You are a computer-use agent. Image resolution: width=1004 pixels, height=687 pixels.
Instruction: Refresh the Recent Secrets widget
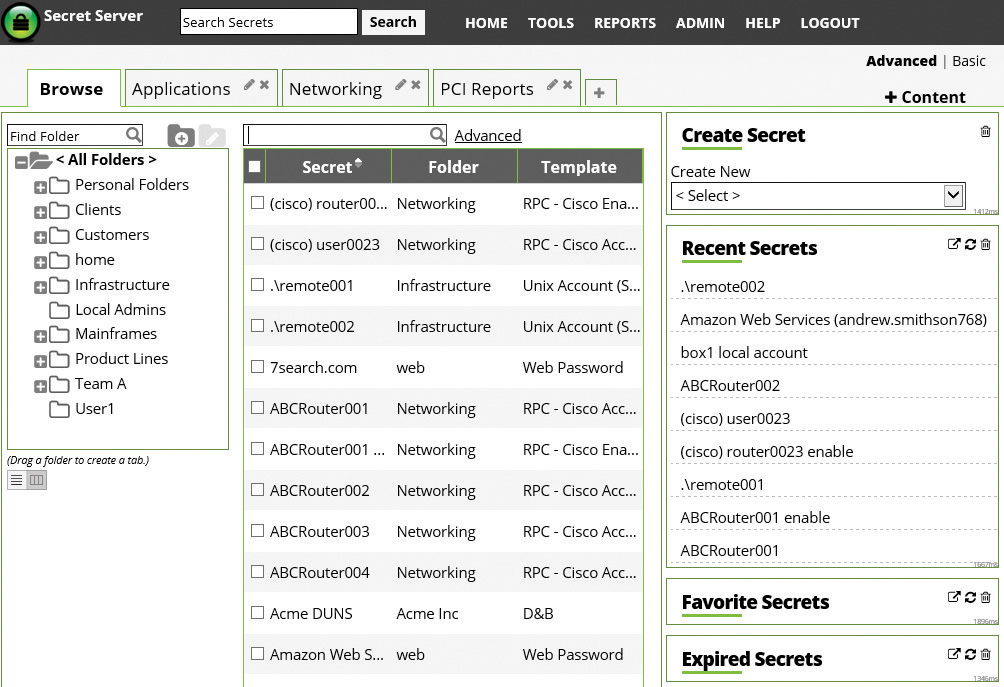[970, 244]
